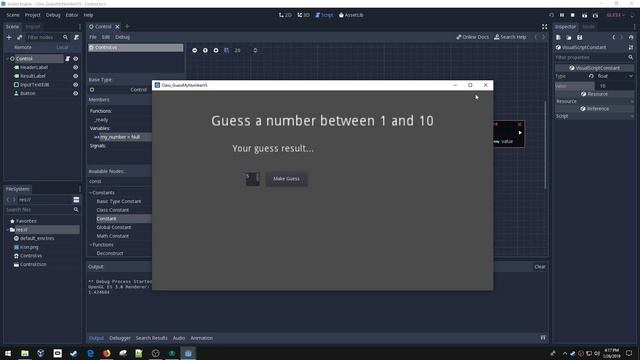Play custom scene icon
Screen dimensions: 640x360
point(596,15)
